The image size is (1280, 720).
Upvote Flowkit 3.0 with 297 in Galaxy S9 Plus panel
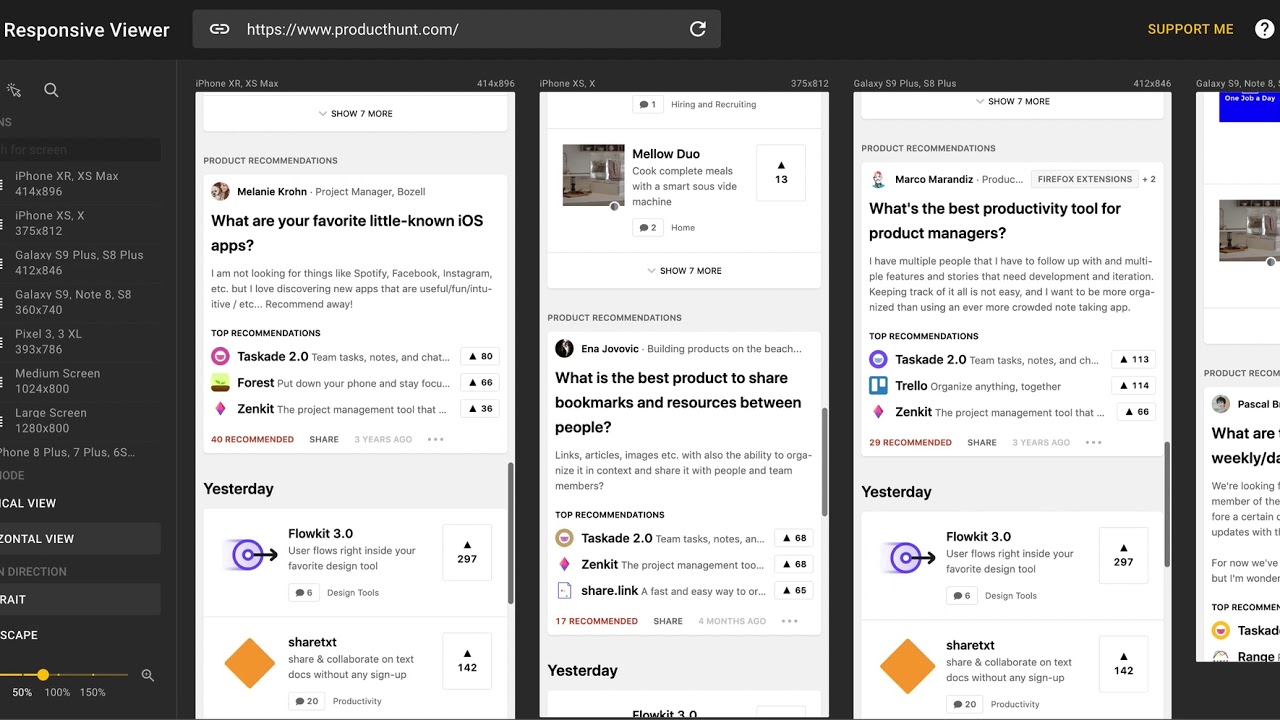(1123, 555)
